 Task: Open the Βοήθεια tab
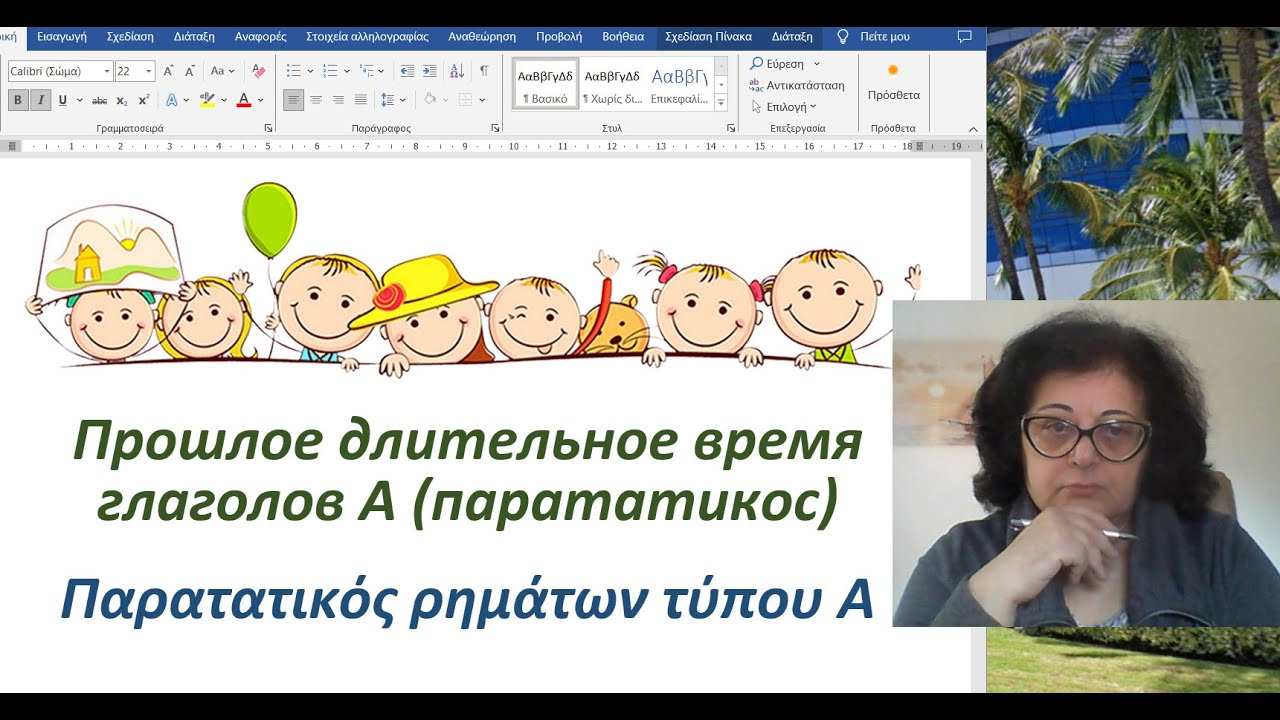pos(623,37)
